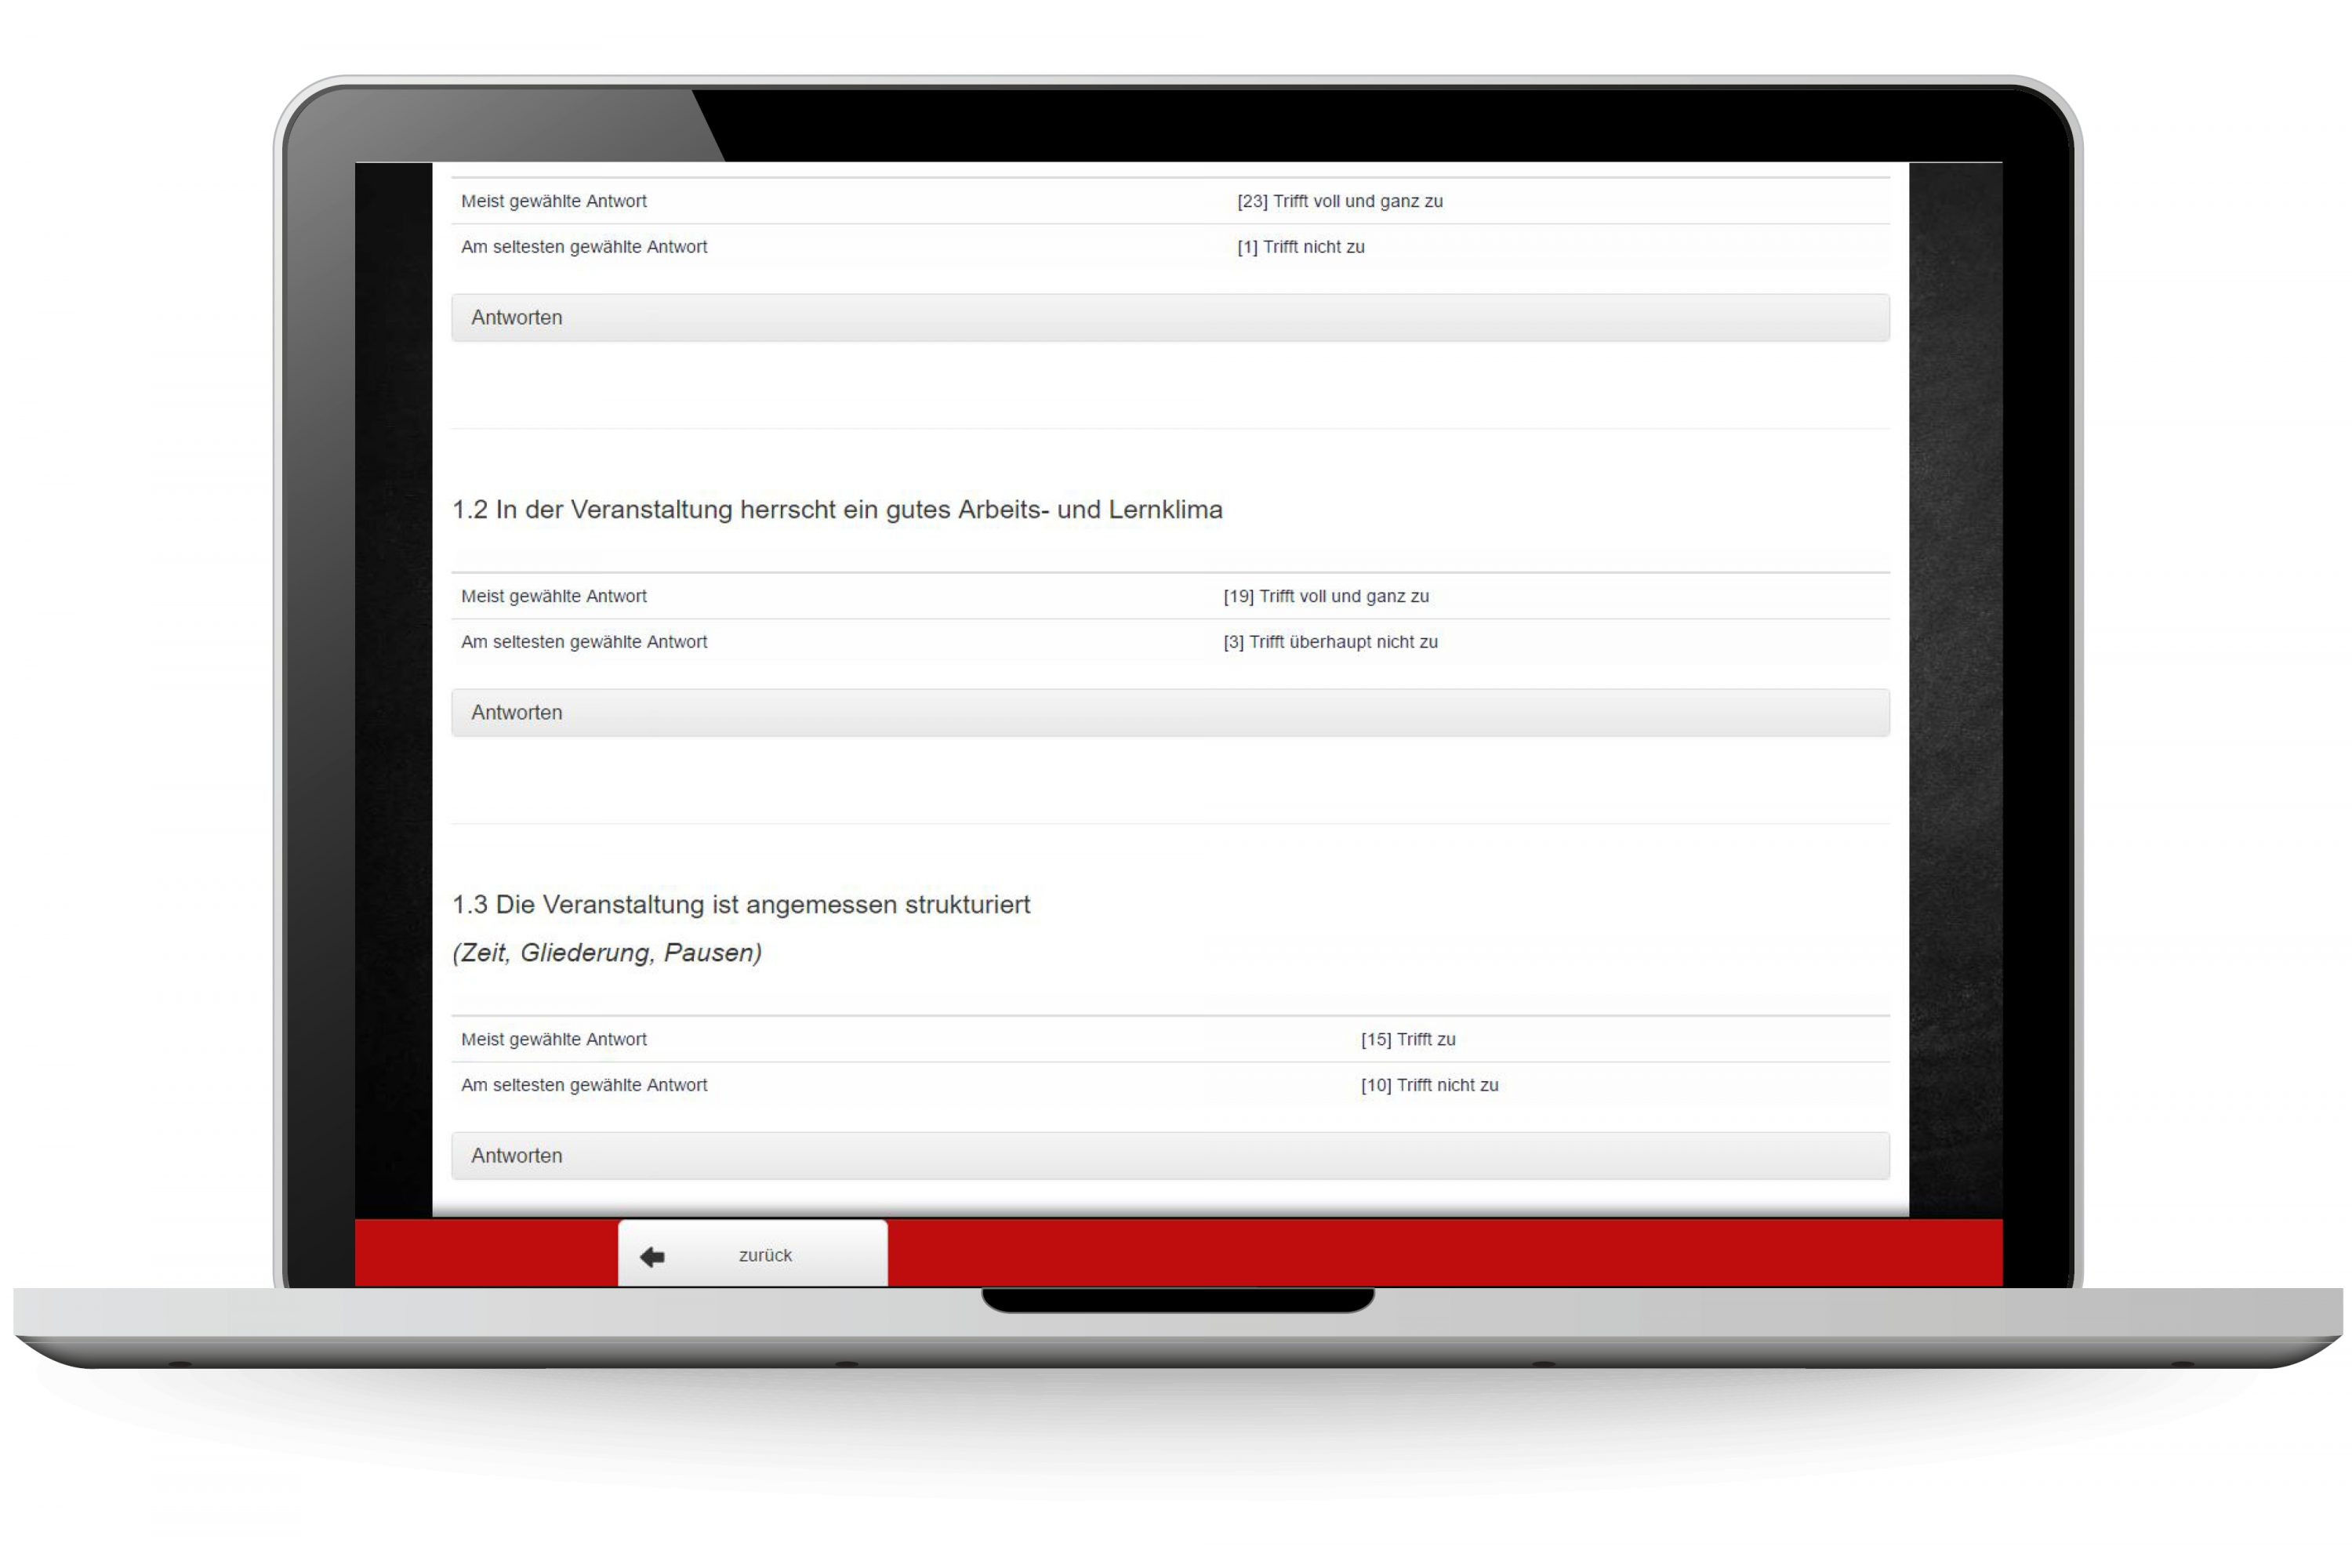
Task: Select '[3] Trifft überhaupt nicht zu' value
Action: 1330,642
